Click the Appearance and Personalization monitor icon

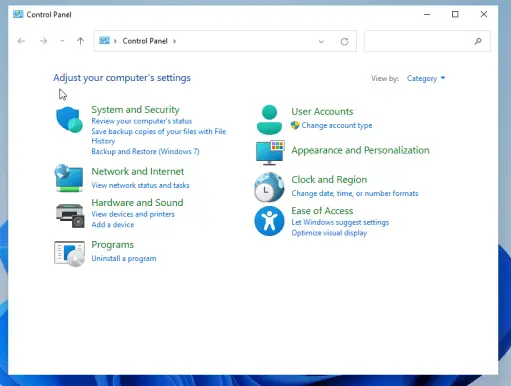click(270, 153)
